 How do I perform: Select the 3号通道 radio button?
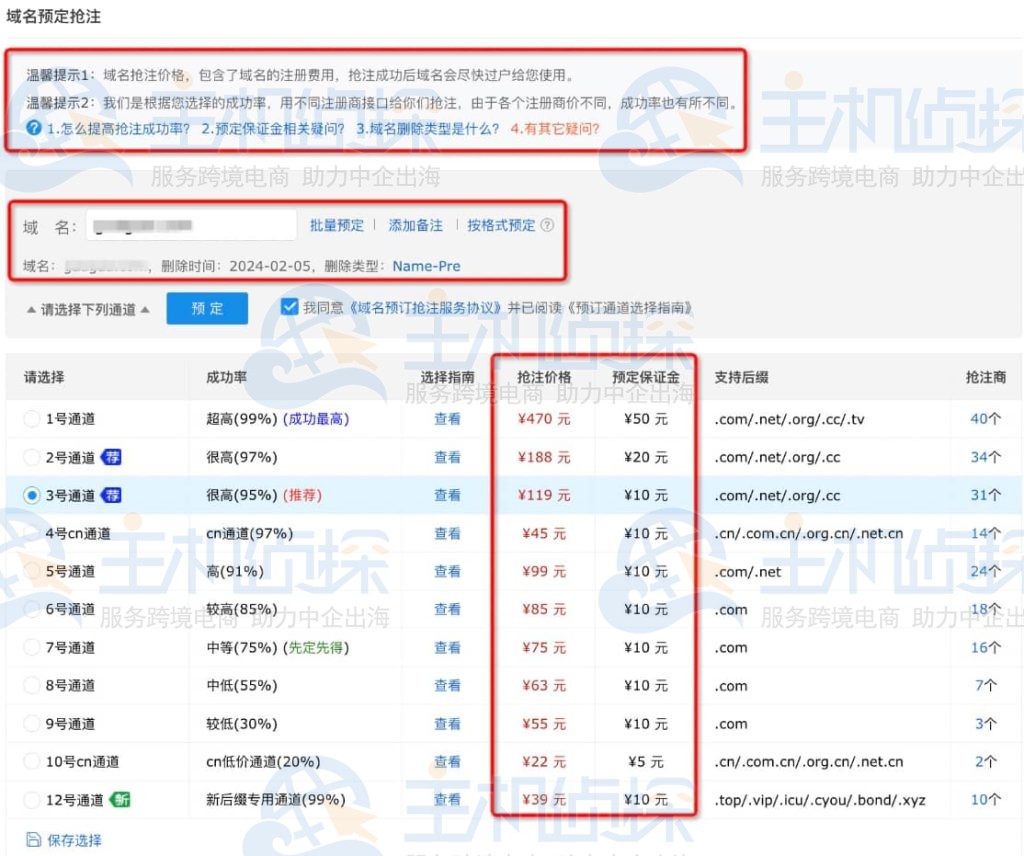point(31,496)
